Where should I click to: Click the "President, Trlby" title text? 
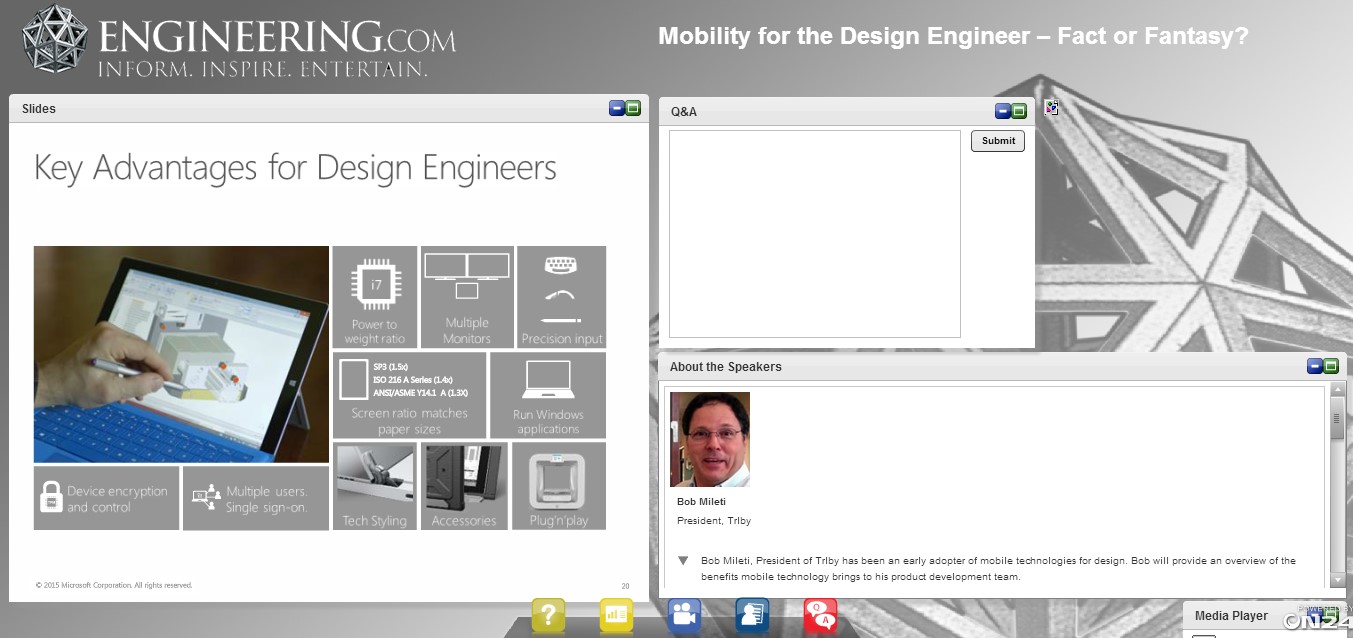pos(714,521)
